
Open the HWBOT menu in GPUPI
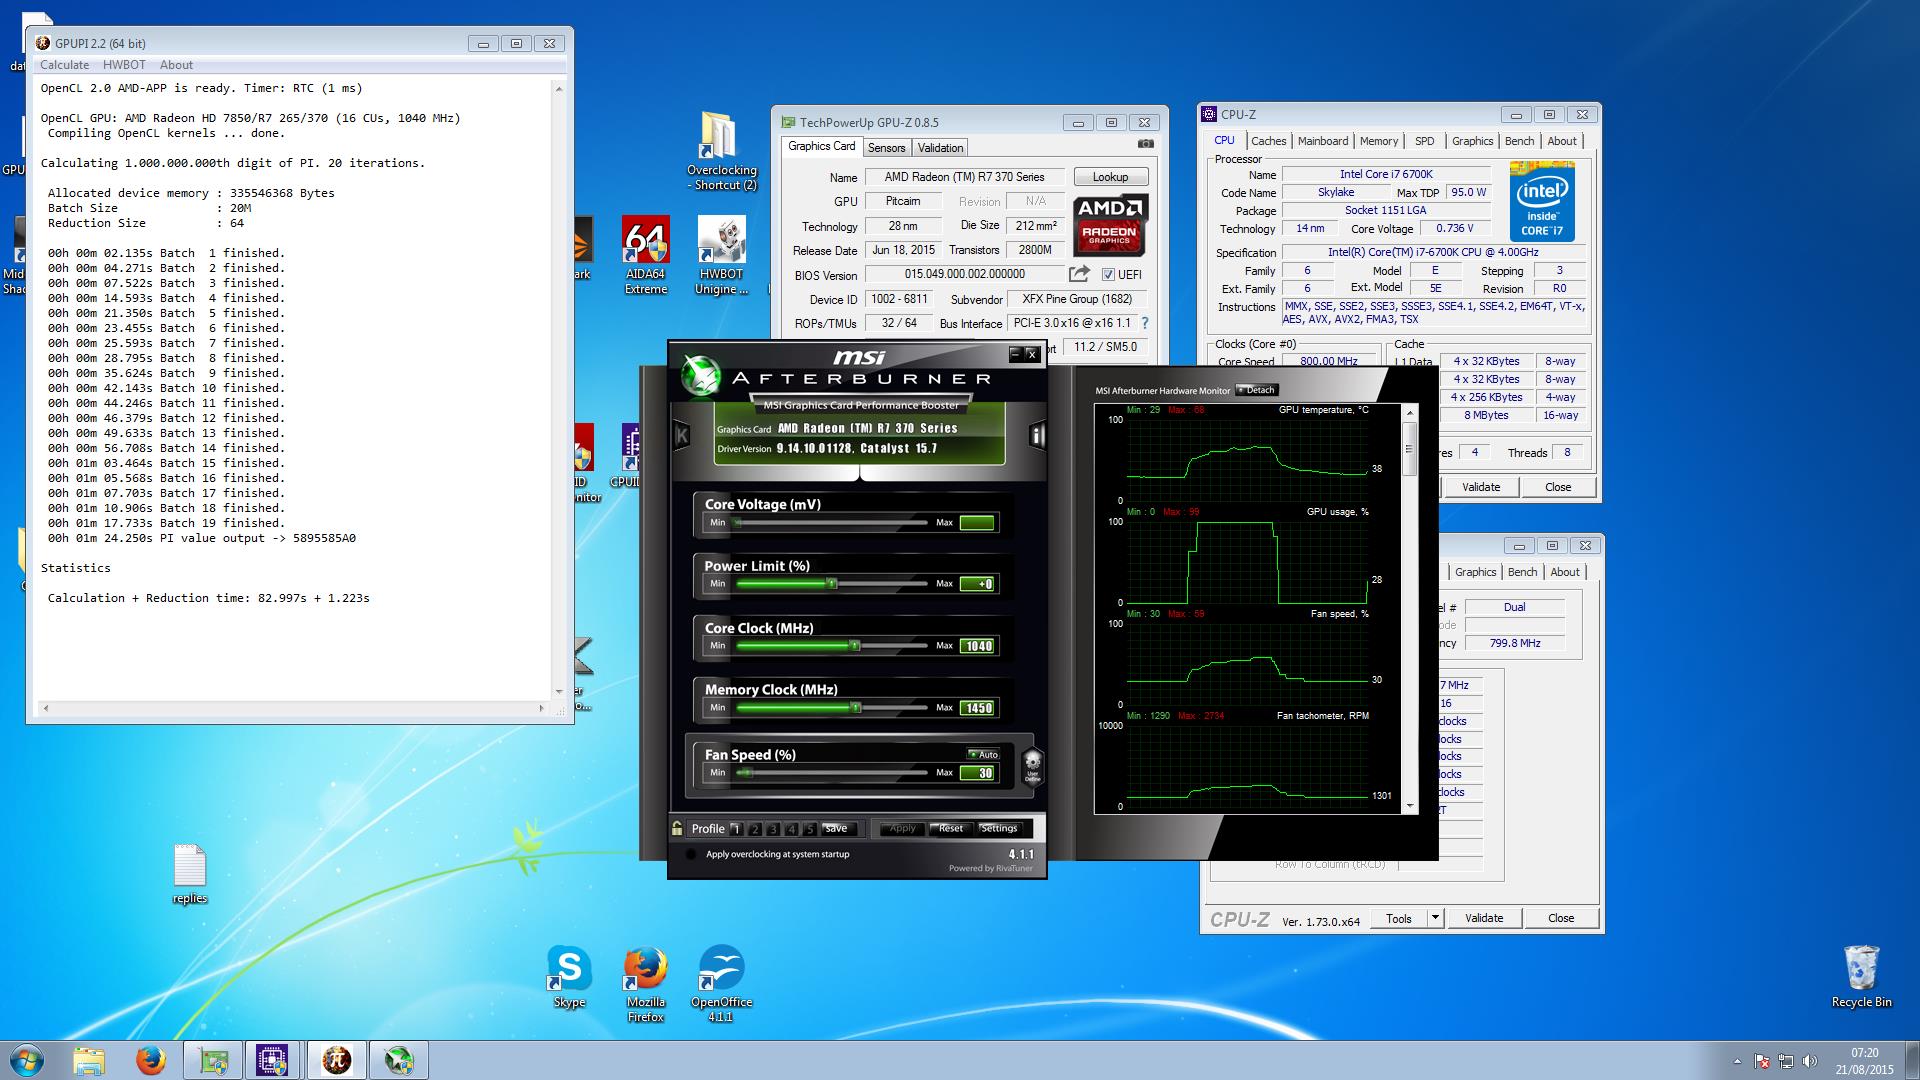124,65
